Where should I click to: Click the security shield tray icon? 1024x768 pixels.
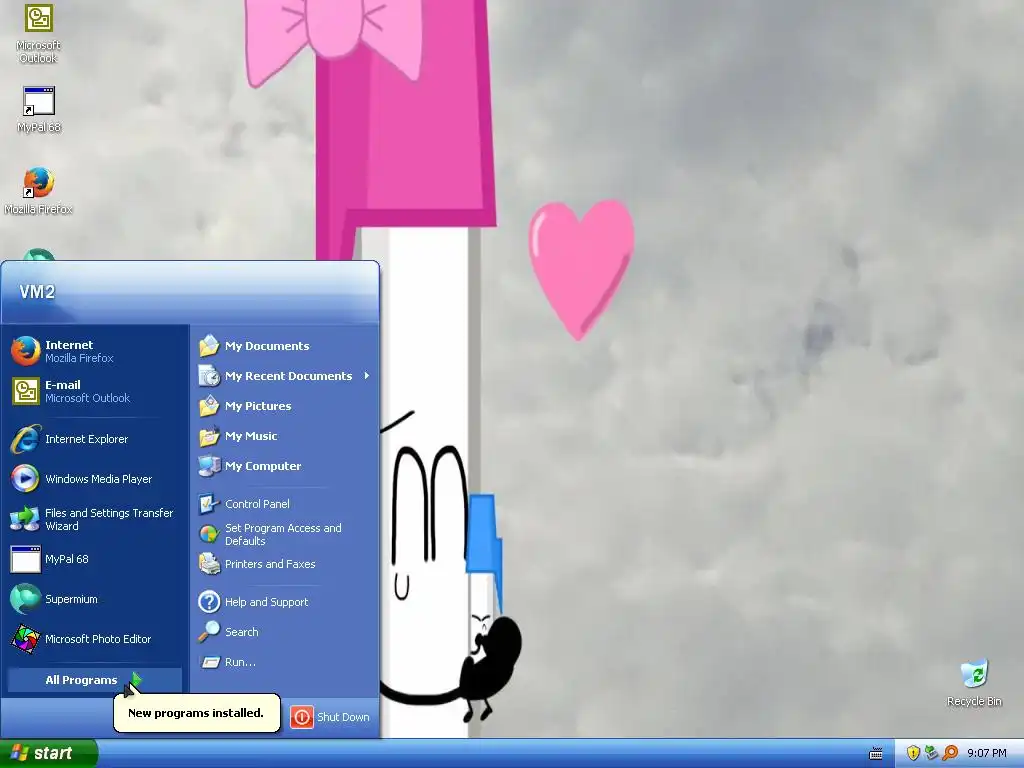tap(913, 753)
